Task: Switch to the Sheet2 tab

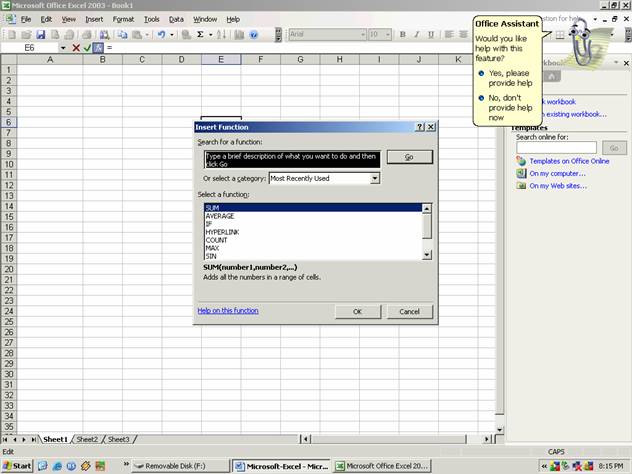Action: coord(87,439)
